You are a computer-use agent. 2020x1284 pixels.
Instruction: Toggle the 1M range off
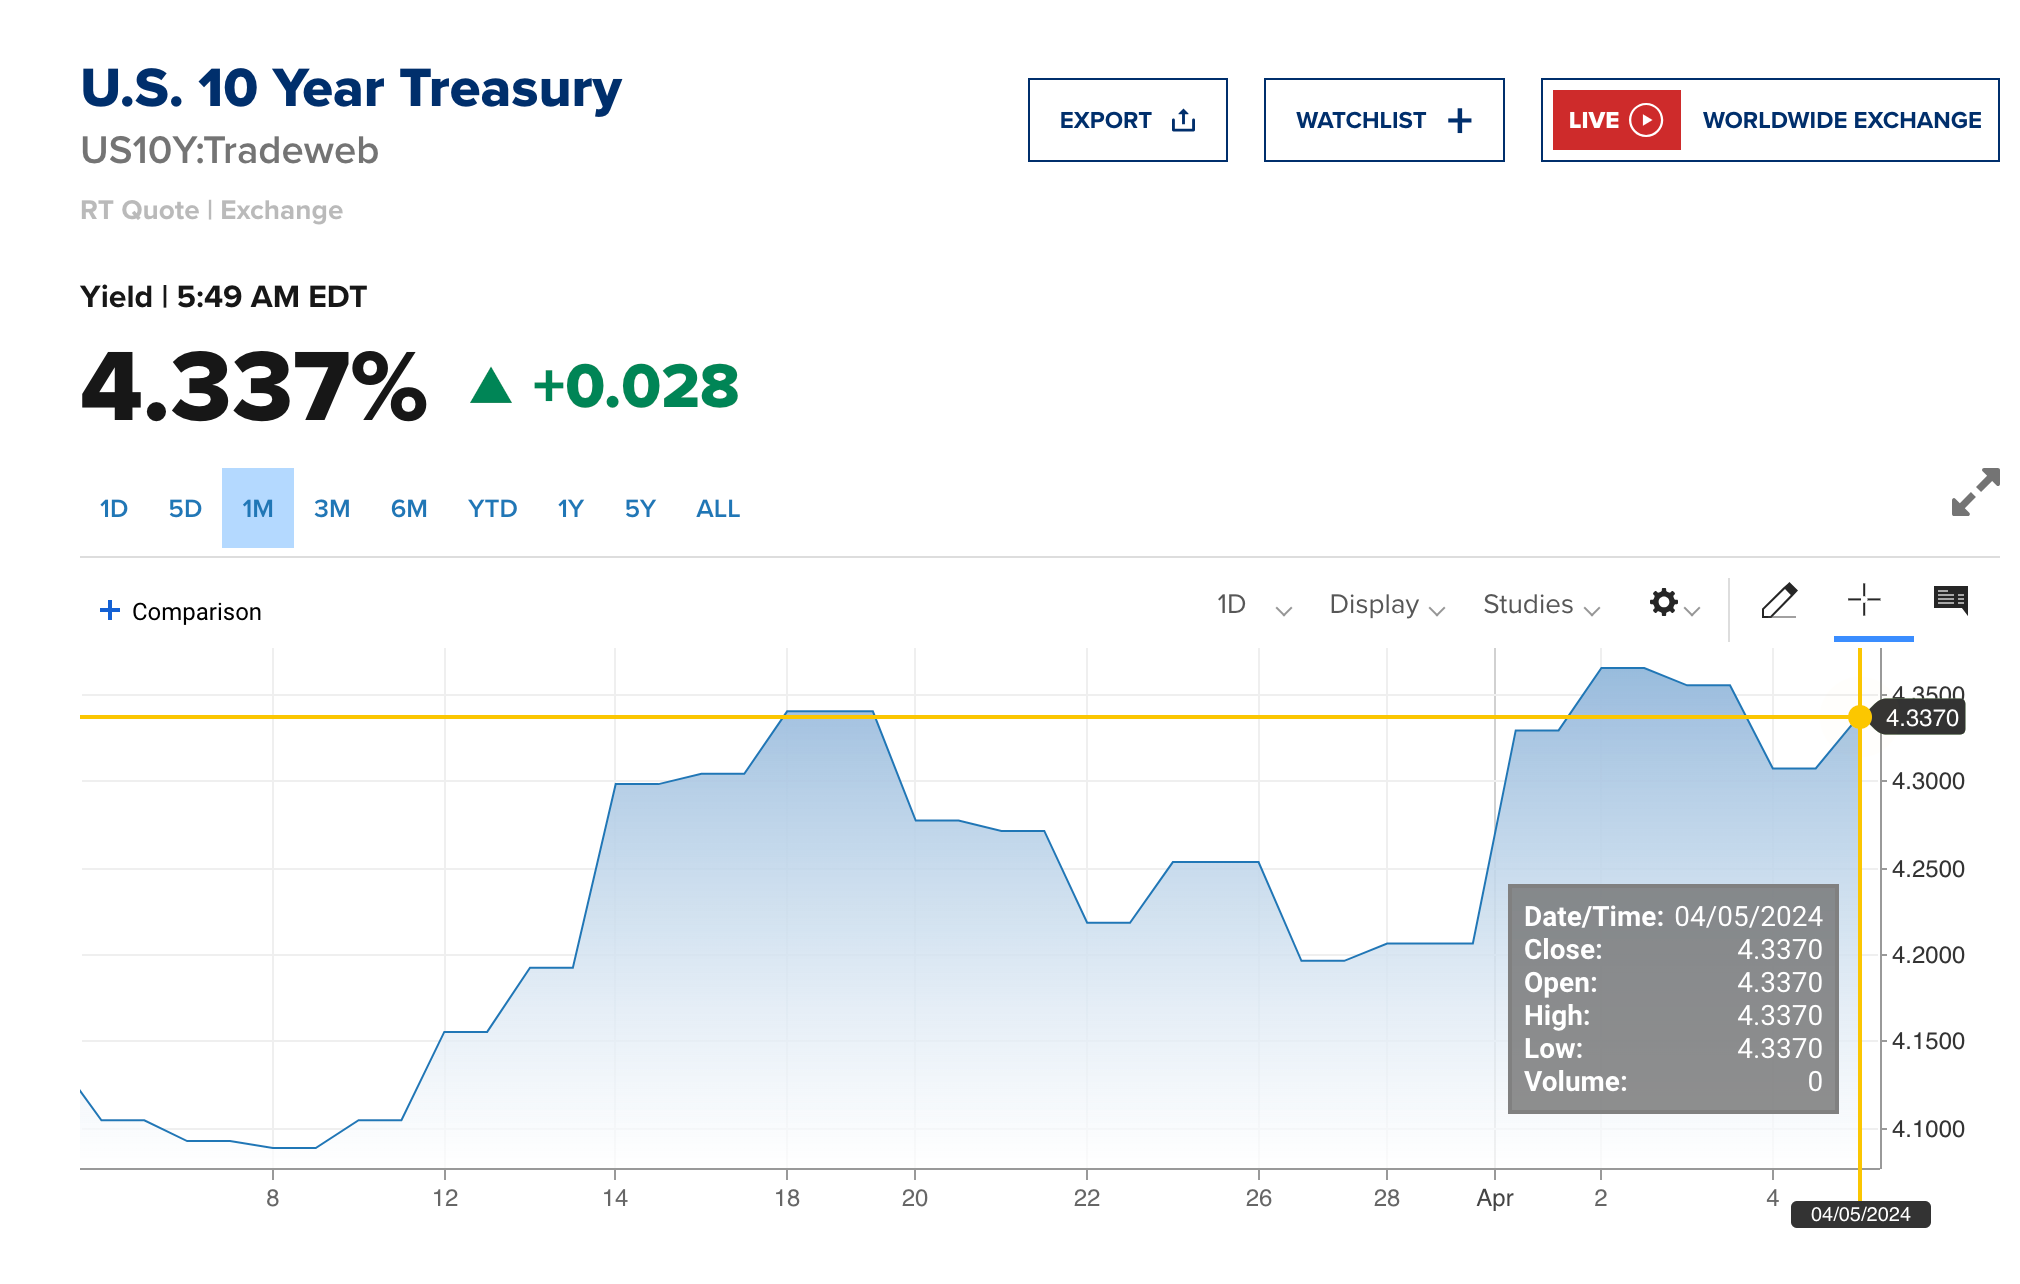[257, 508]
